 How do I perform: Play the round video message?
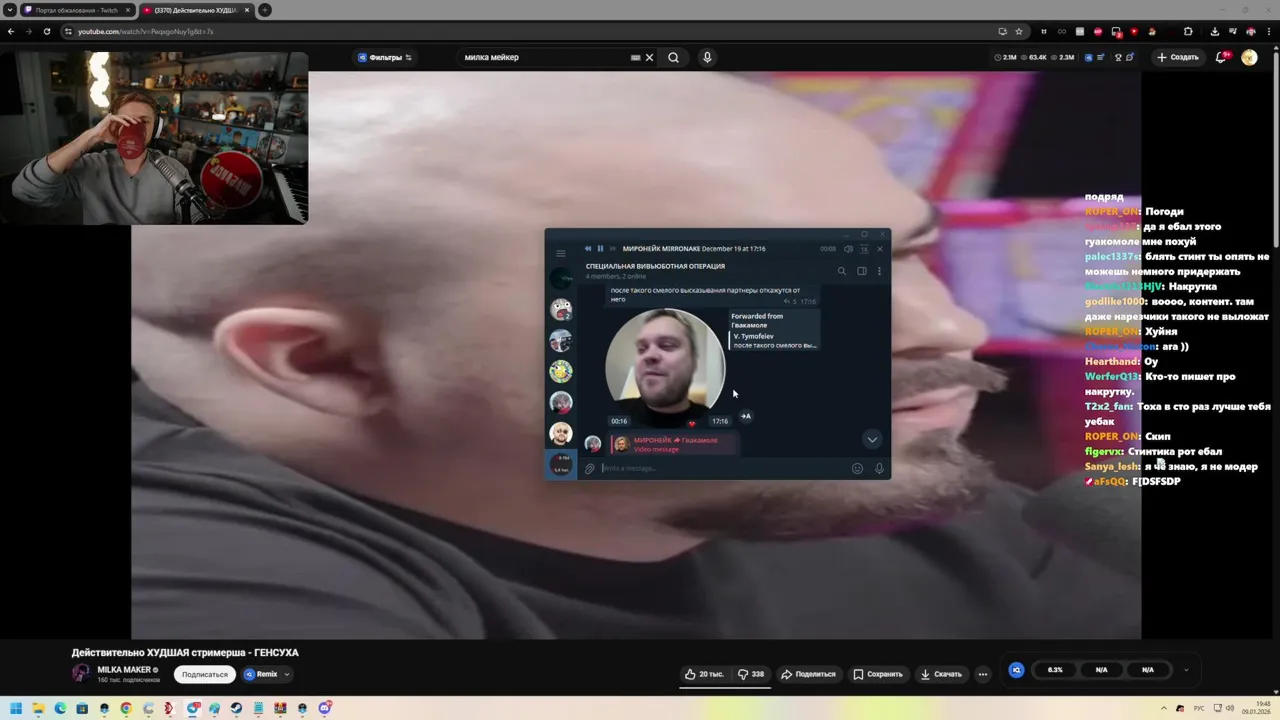(x=665, y=368)
